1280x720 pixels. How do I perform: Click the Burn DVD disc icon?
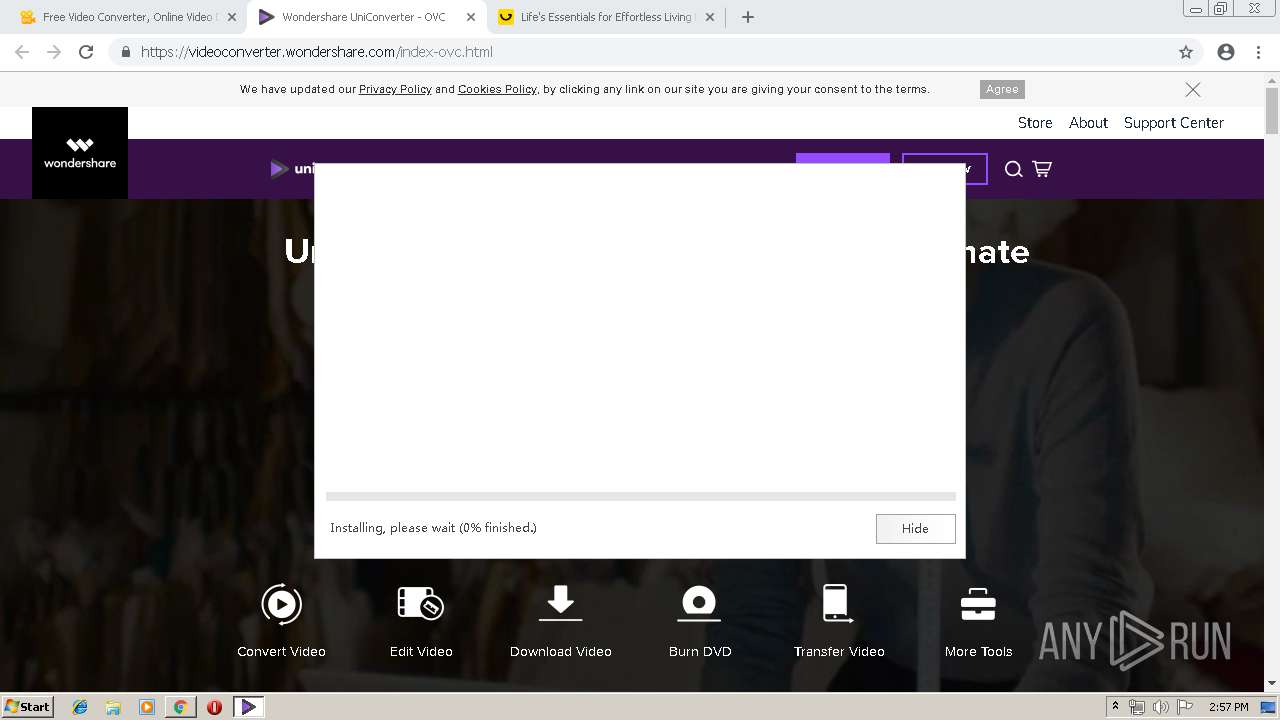click(699, 603)
